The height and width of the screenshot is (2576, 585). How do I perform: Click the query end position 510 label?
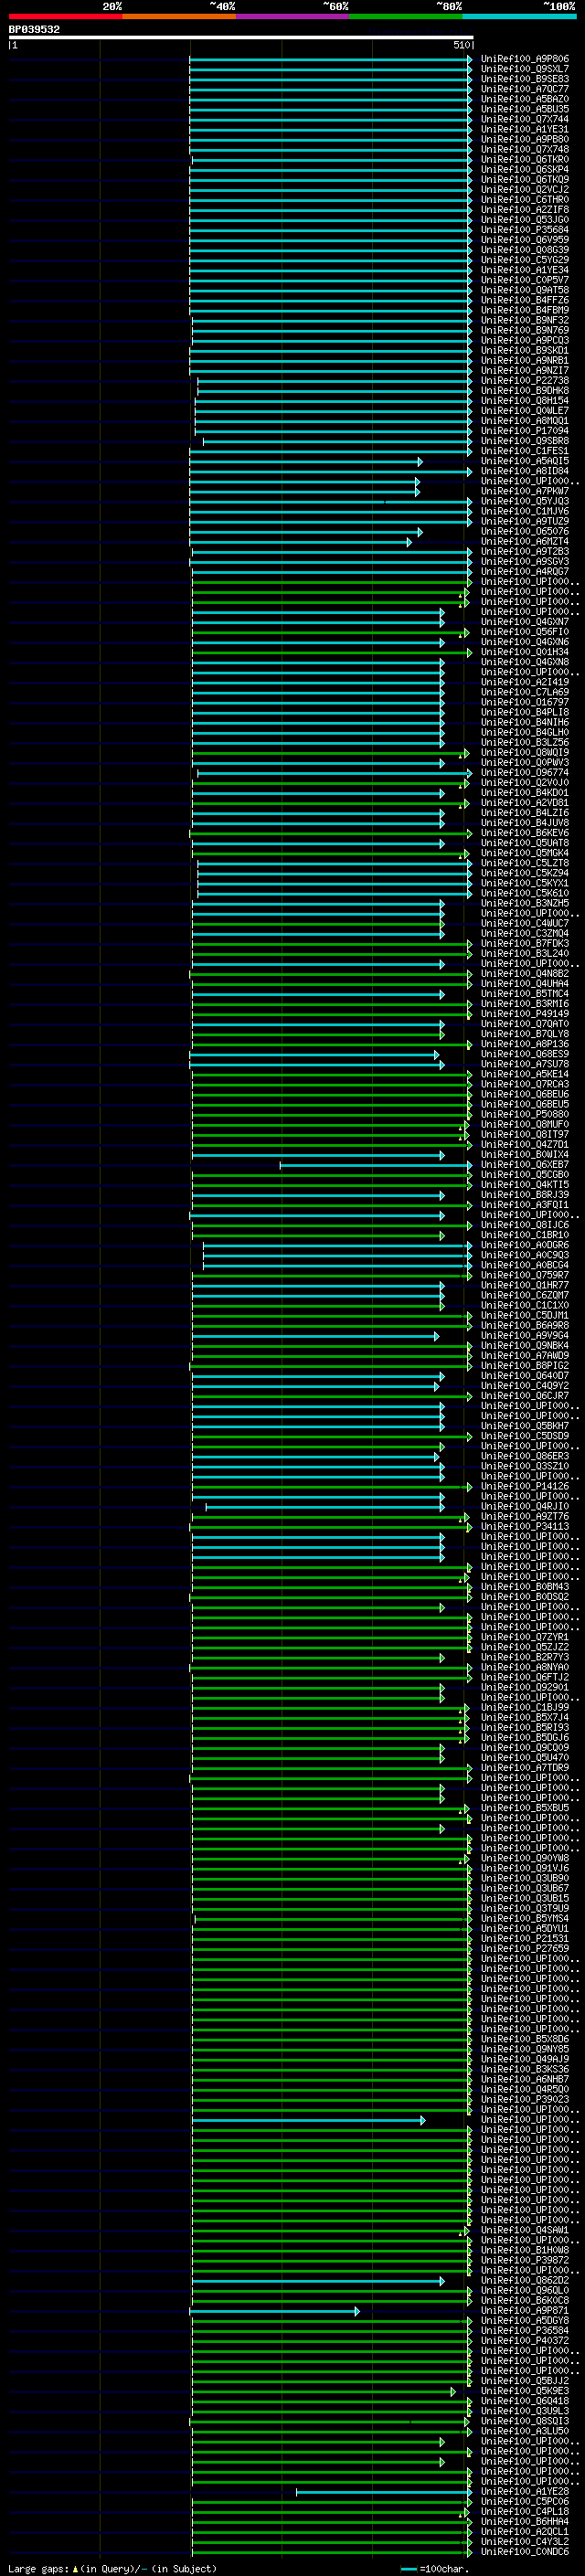point(461,45)
